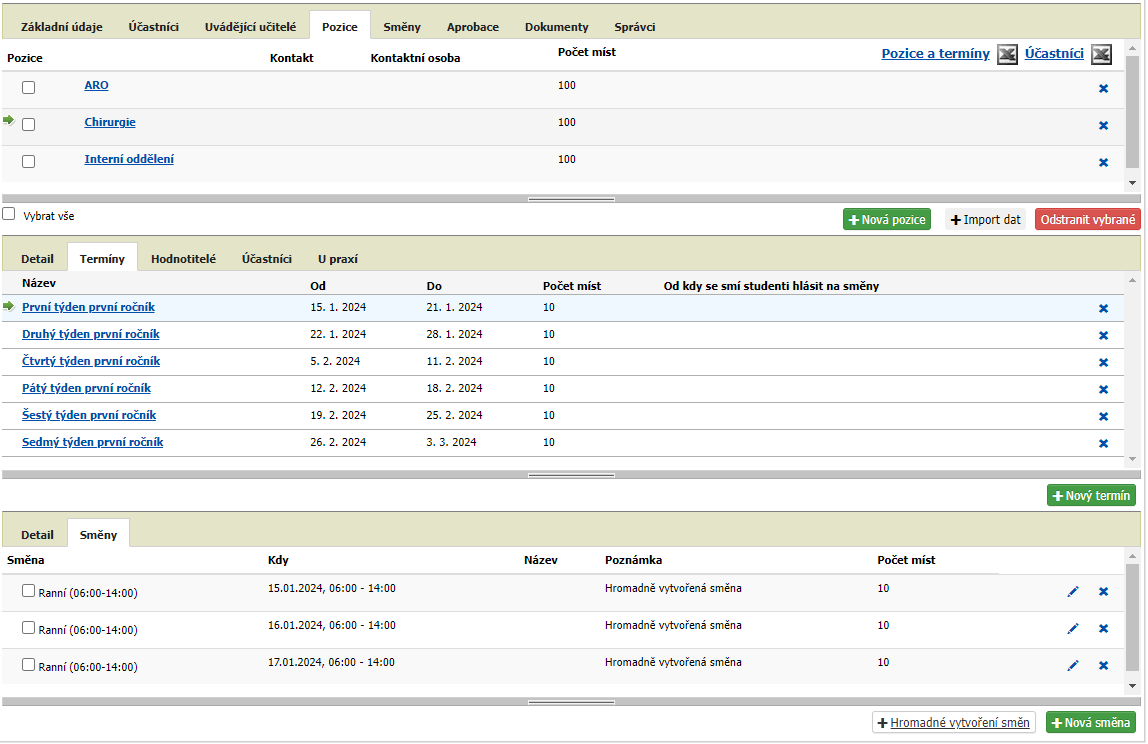
Task: Delete the Interní oddělení position row
Action: pos(1103,163)
